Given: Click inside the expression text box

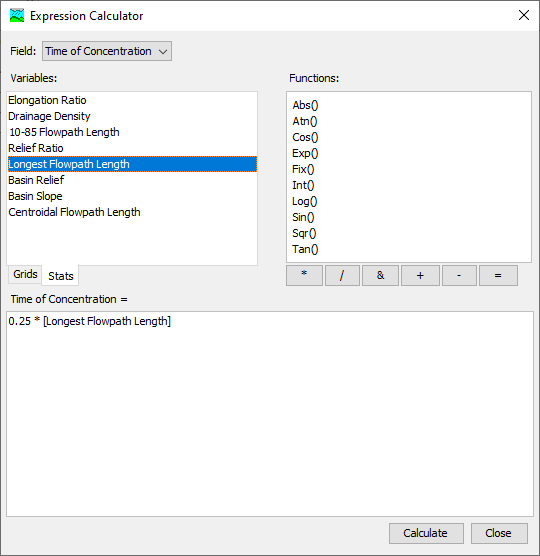Looking at the screenshot, I should [x=270, y=414].
